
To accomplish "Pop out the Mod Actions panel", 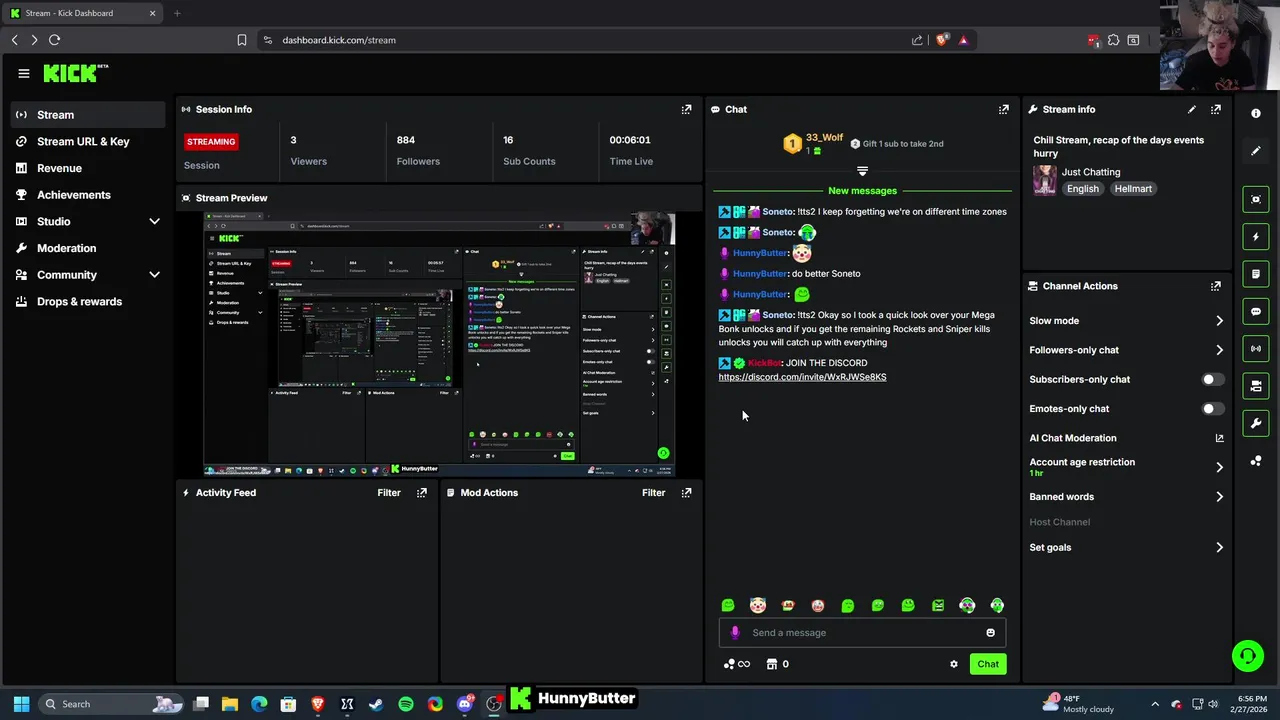I will 686,492.
